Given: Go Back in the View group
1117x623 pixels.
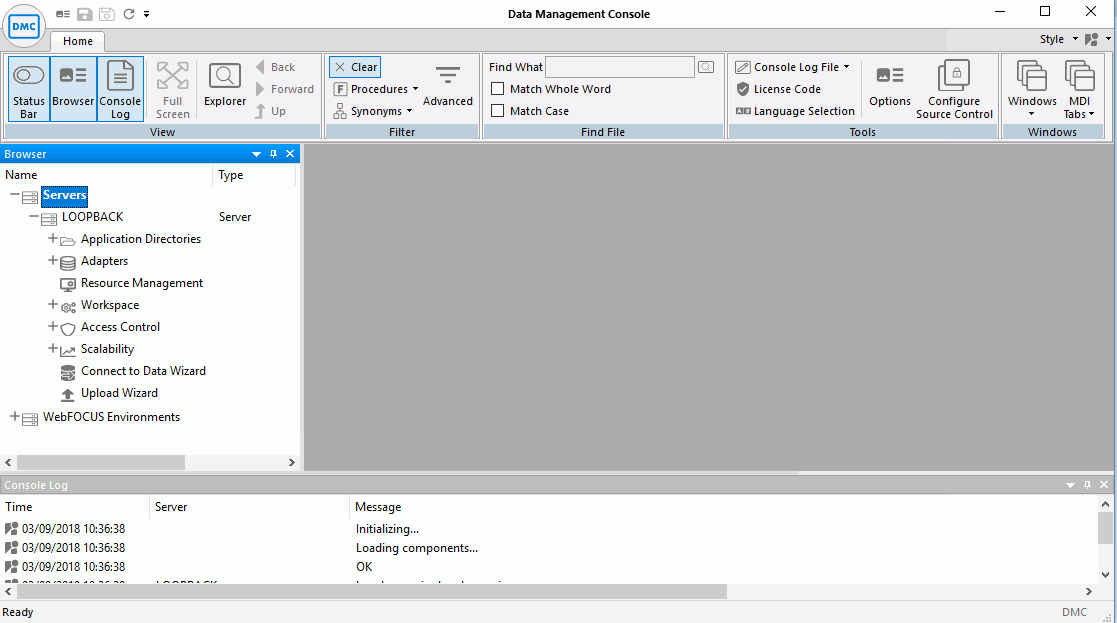Looking at the screenshot, I should pyautogui.click(x=276, y=67).
